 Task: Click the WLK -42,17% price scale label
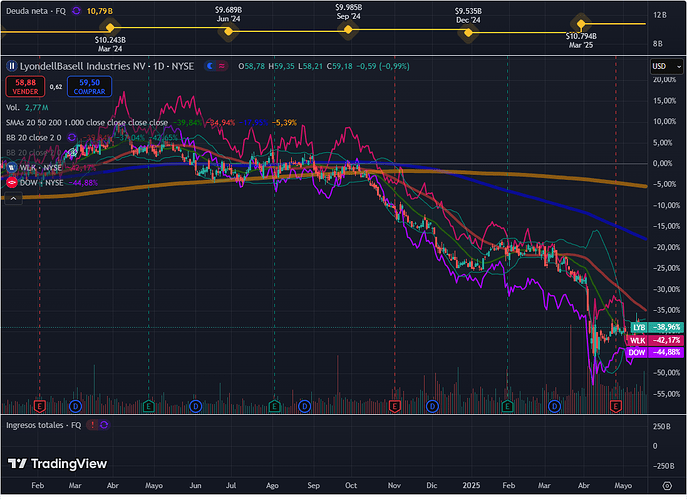(x=655, y=340)
